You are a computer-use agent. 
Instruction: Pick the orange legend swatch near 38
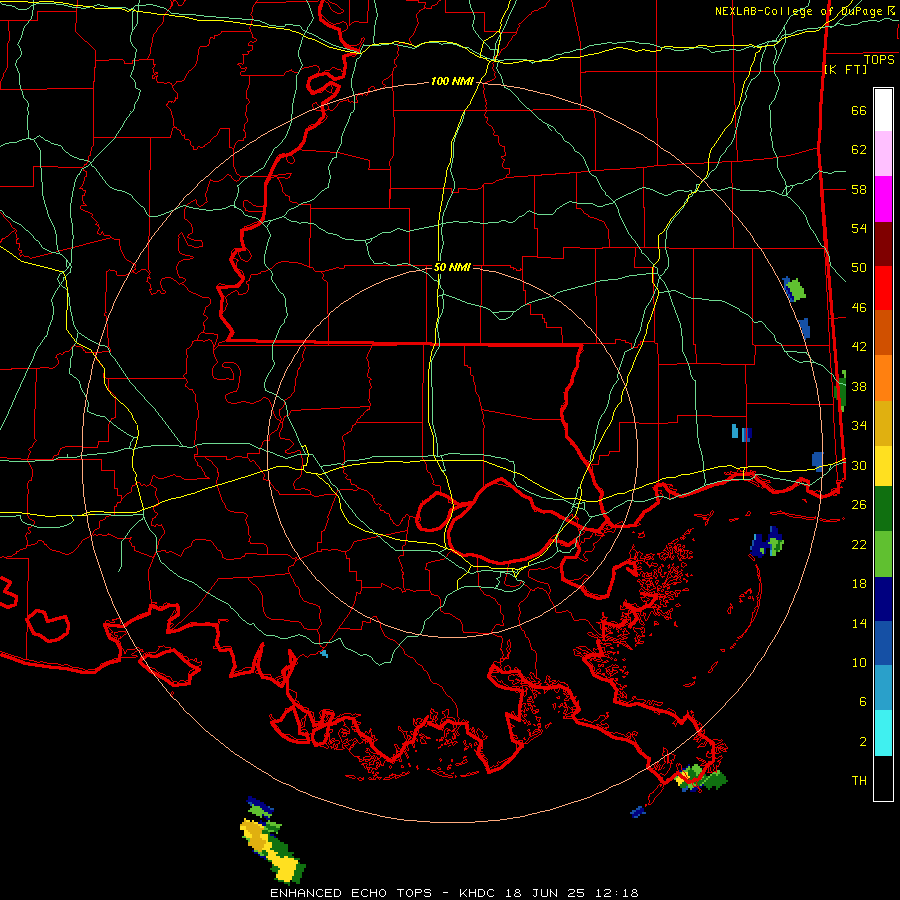pos(883,378)
